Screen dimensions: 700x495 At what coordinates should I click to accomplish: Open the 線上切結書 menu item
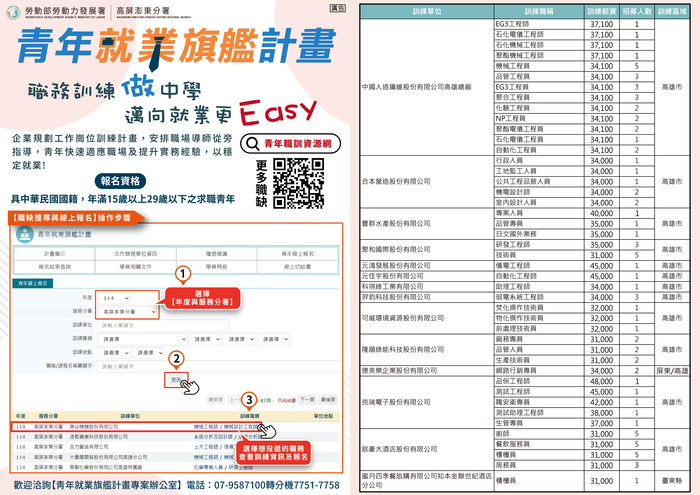pos(297,266)
